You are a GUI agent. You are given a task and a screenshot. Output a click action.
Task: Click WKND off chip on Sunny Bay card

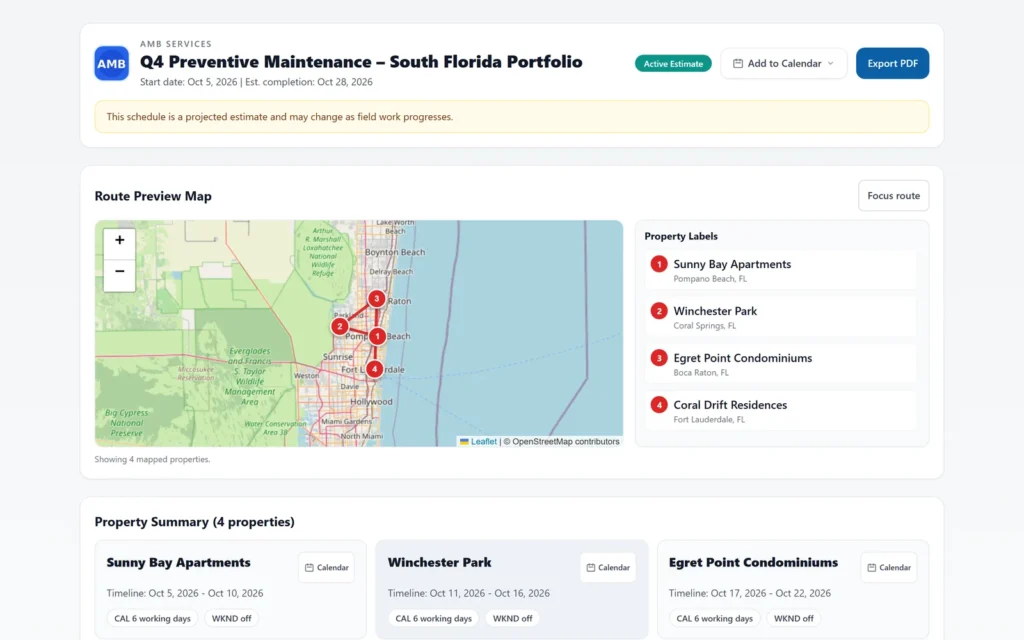point(231,618)
